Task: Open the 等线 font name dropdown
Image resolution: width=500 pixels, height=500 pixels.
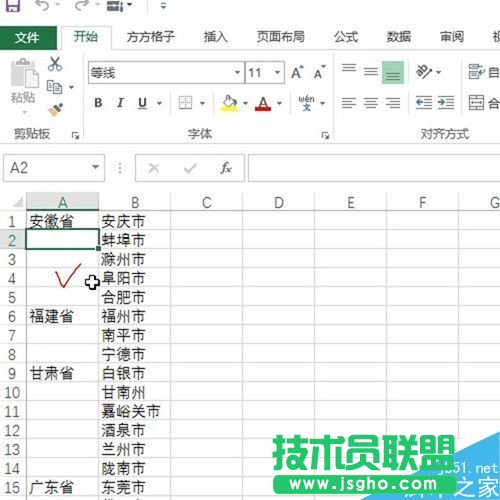Action: [x=237, y=72]
